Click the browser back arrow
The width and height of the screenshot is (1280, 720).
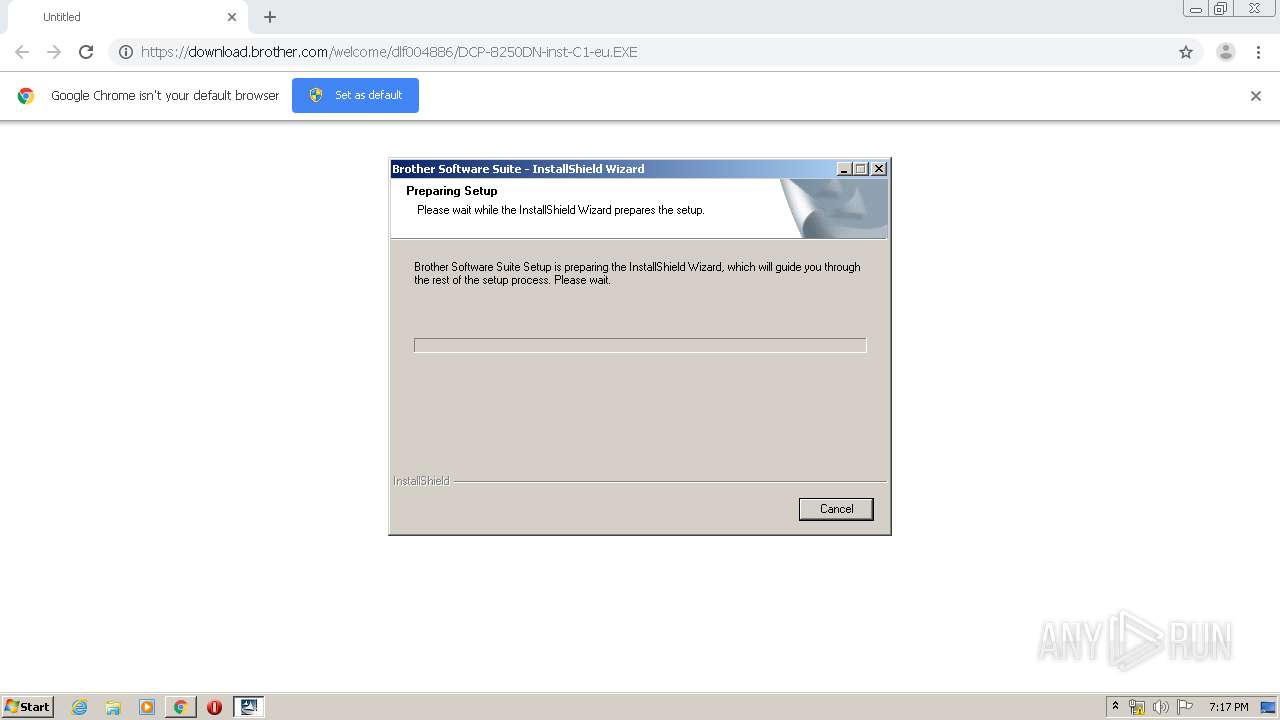22,52
